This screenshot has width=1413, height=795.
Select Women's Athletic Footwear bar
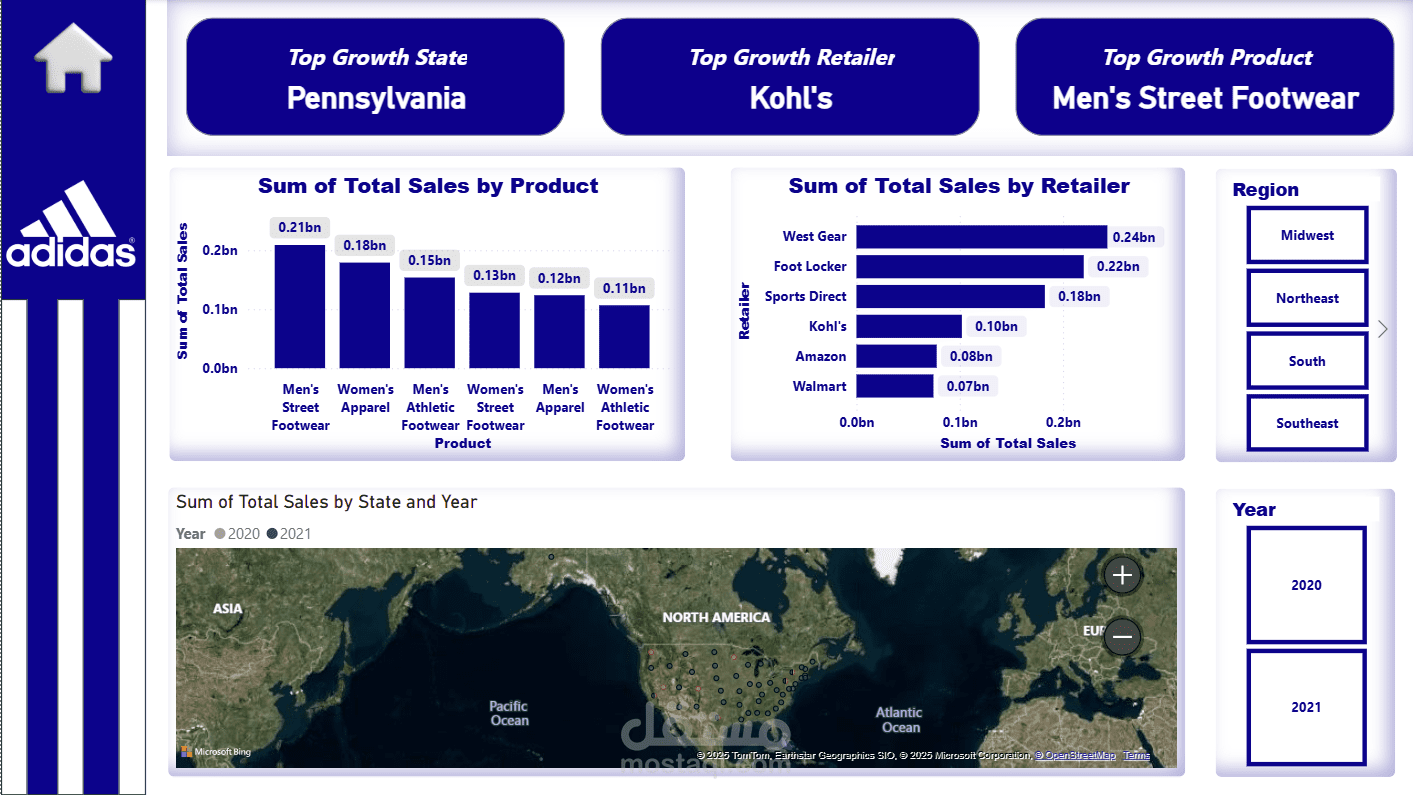coord(624,336)
